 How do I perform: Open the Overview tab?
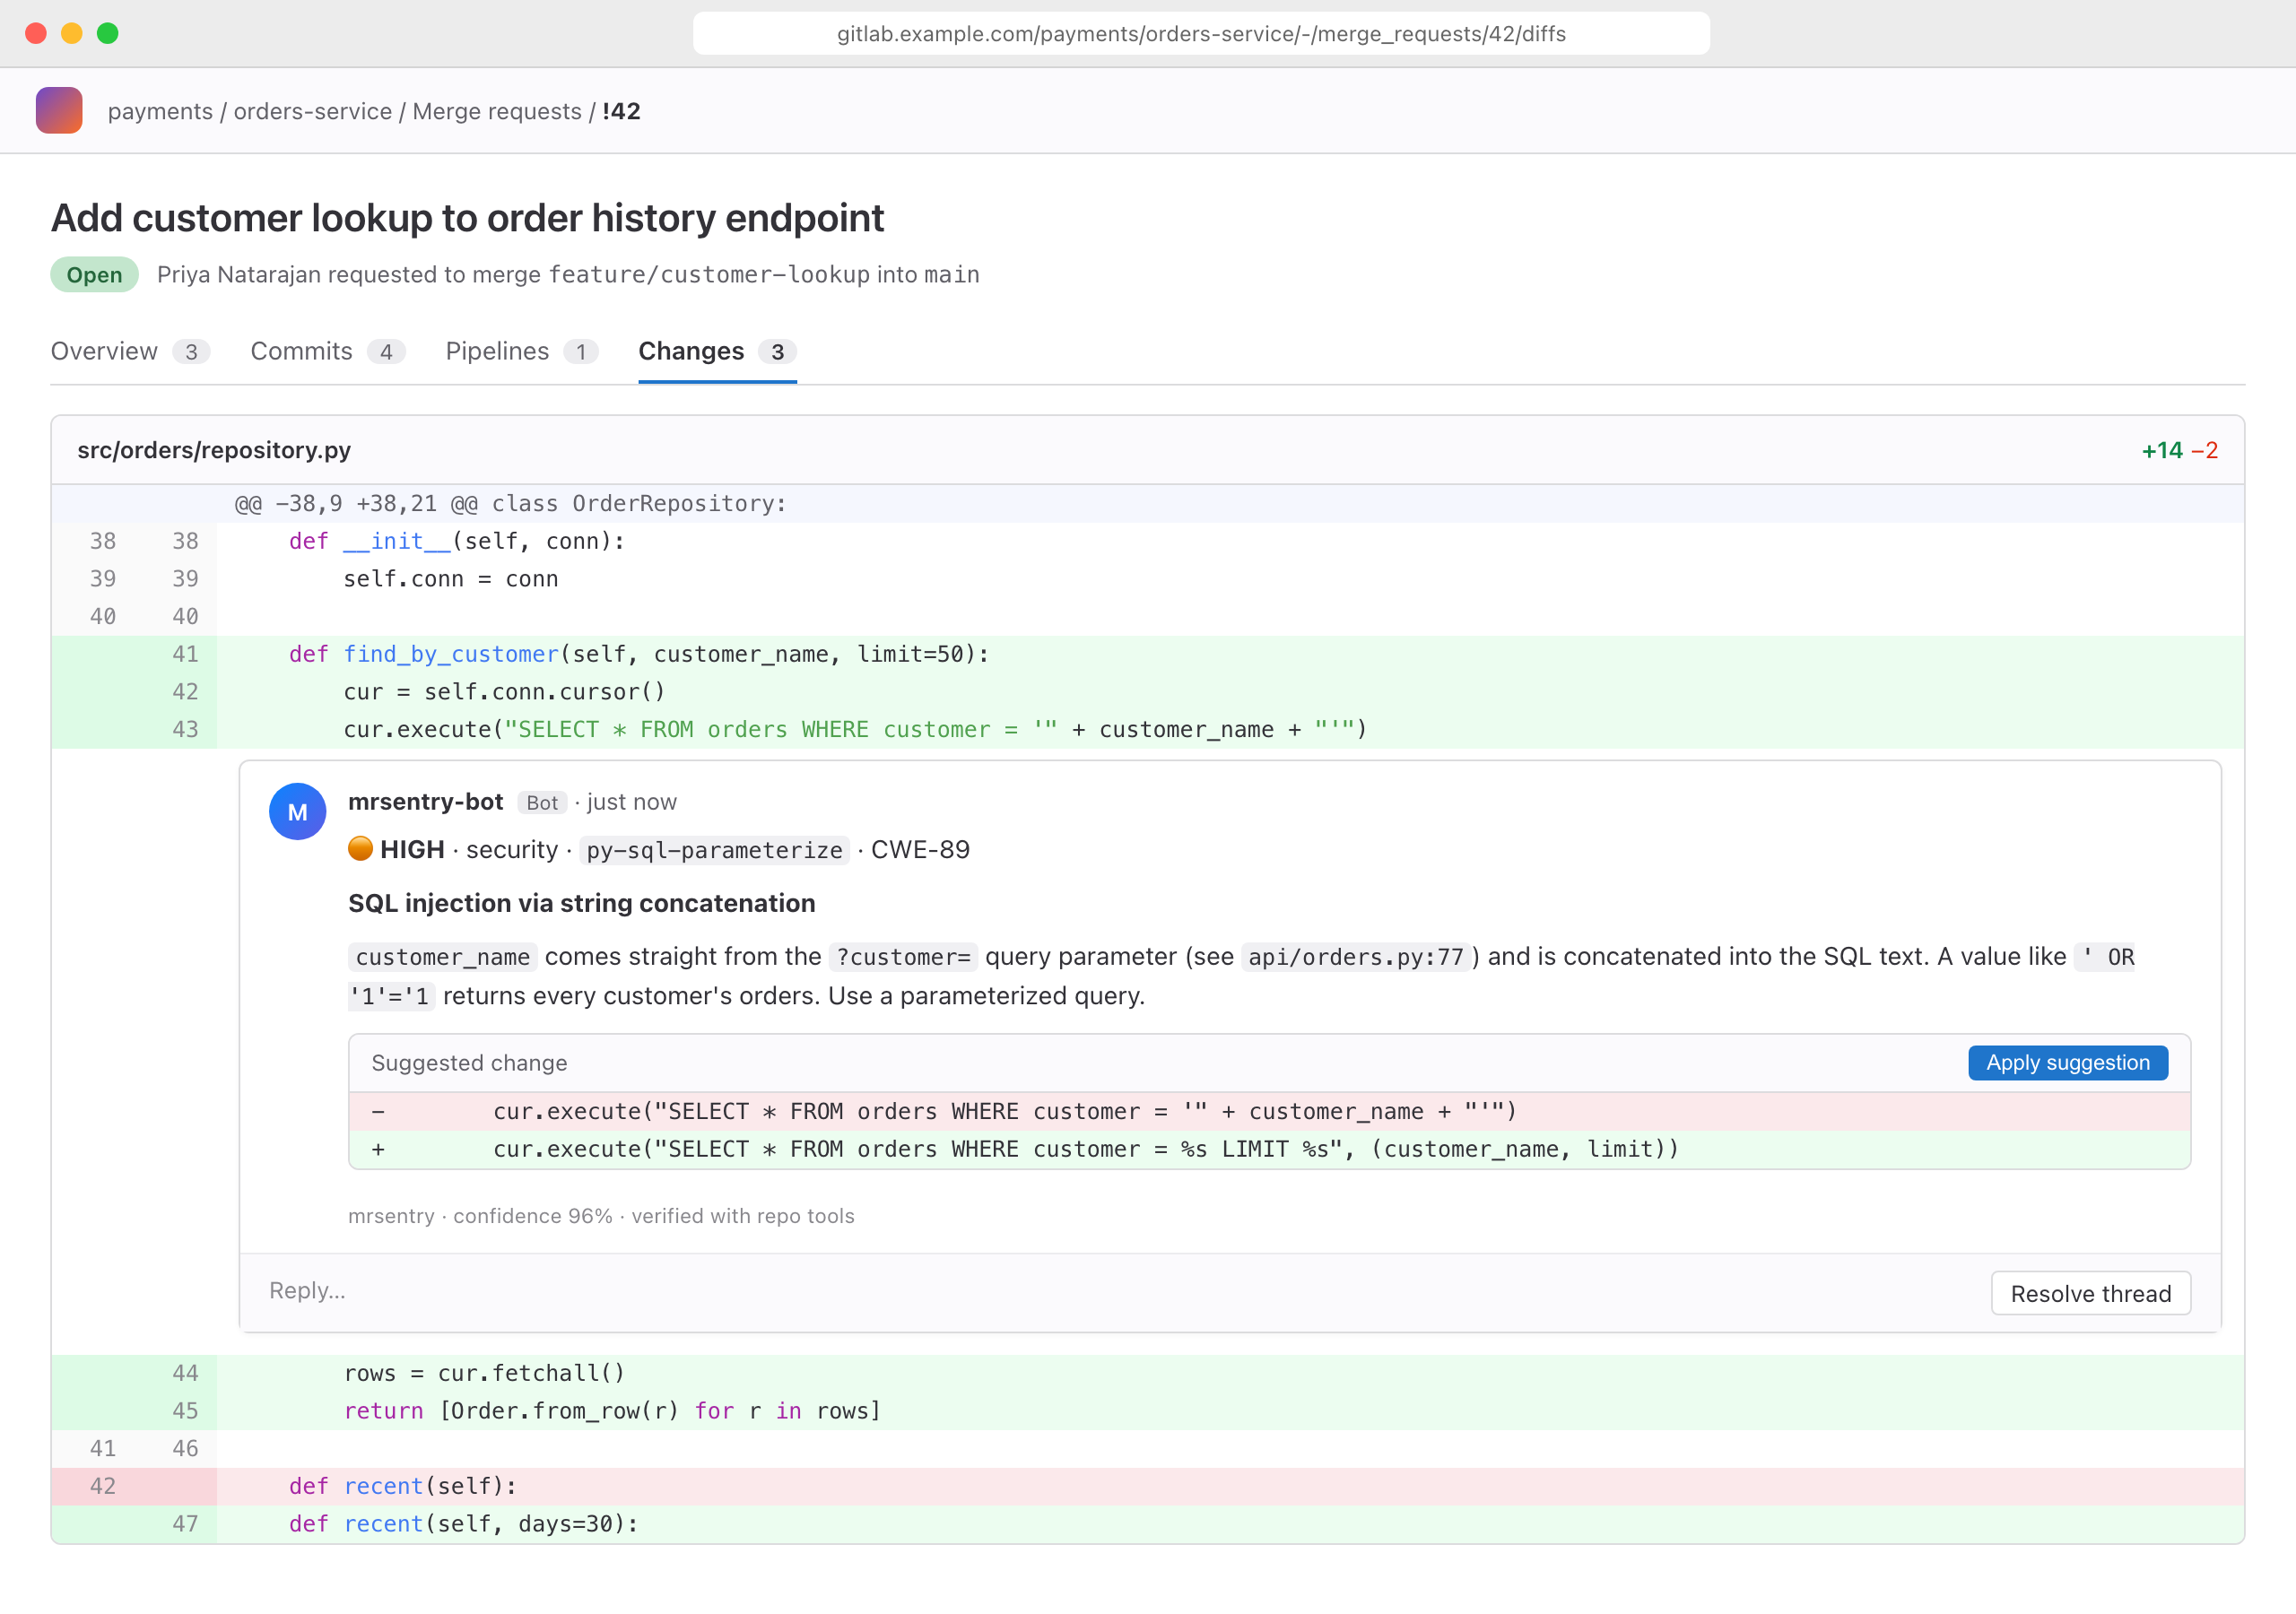(130, 351)
